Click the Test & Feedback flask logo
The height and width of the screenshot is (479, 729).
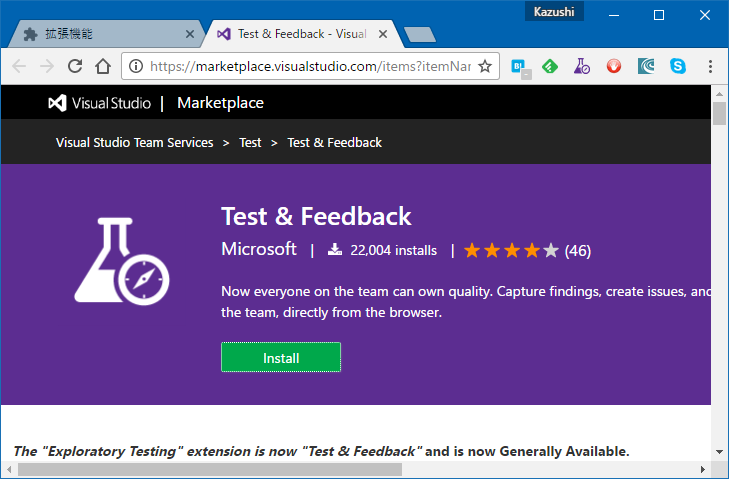coord(122,261)
